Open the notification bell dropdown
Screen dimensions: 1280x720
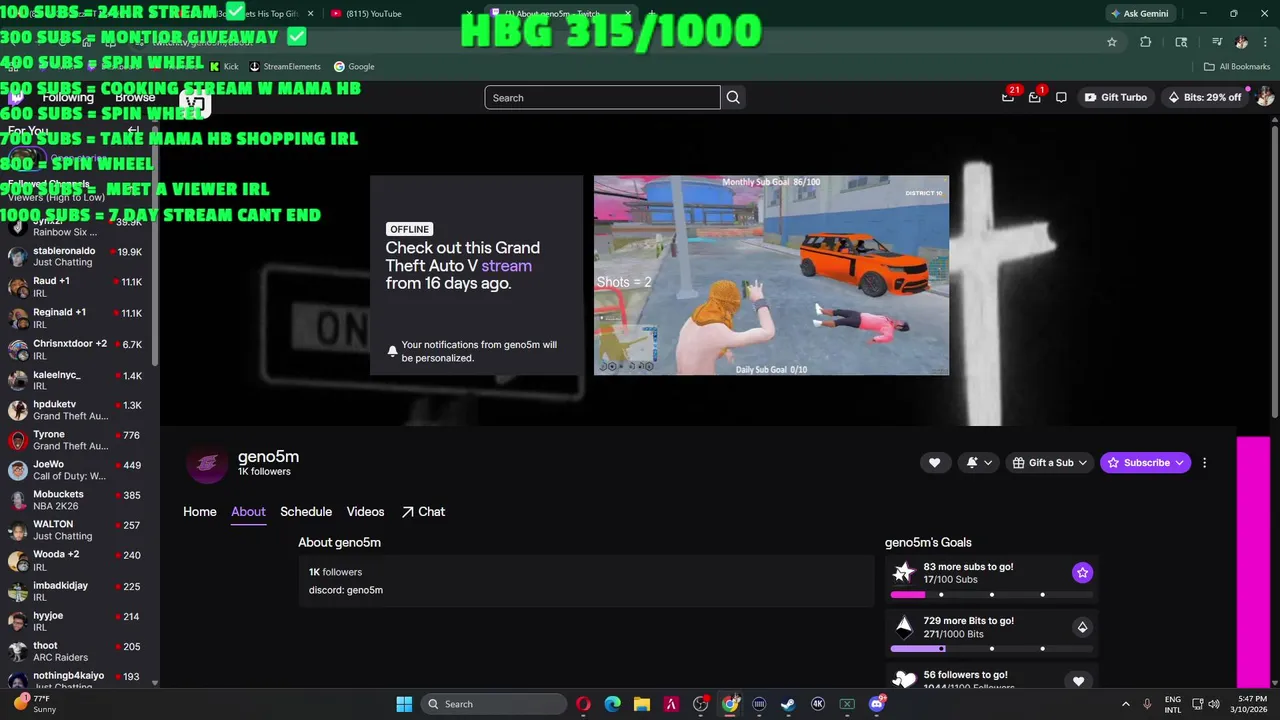979,462
